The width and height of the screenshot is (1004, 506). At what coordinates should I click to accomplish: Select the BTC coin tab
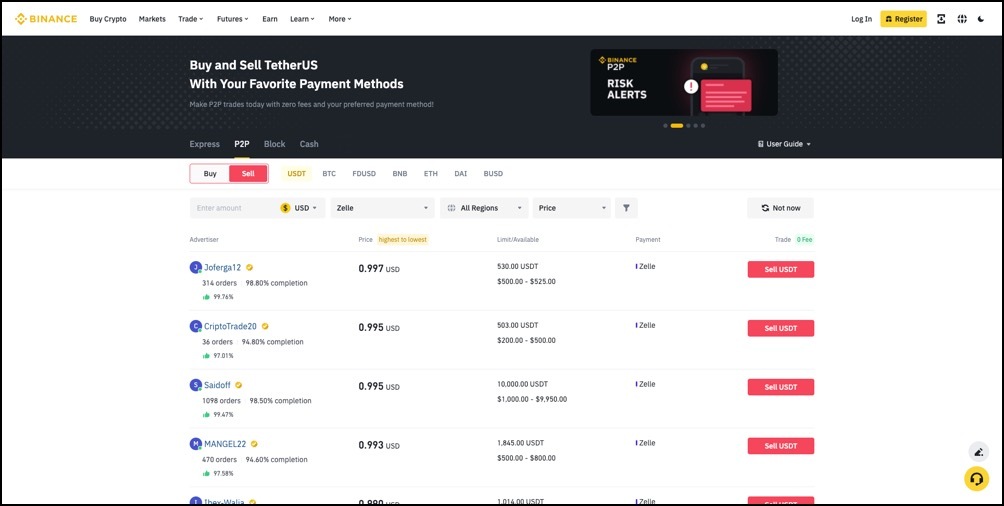[x=329, y=174]
